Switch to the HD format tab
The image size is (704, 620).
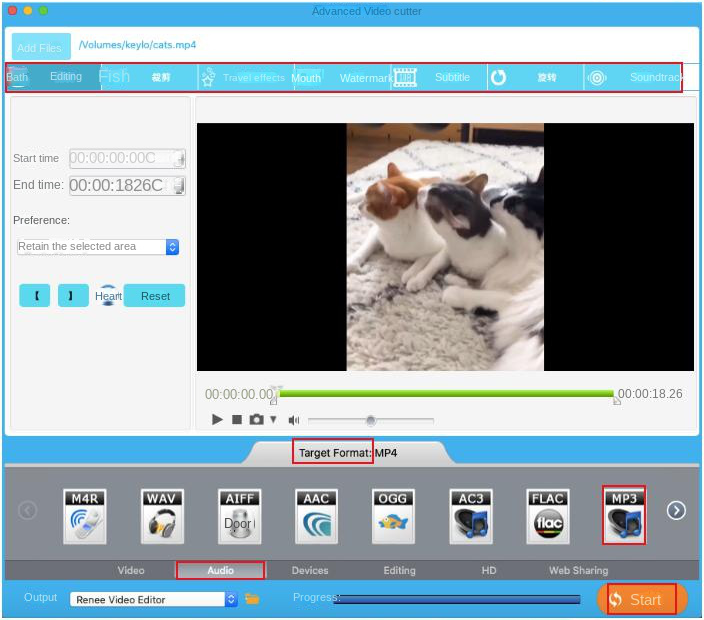coord(488,571)
